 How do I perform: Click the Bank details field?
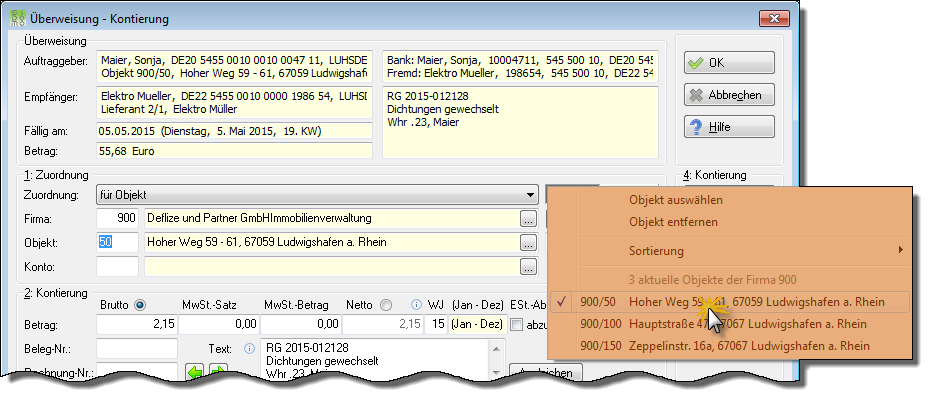click(521, 66)
